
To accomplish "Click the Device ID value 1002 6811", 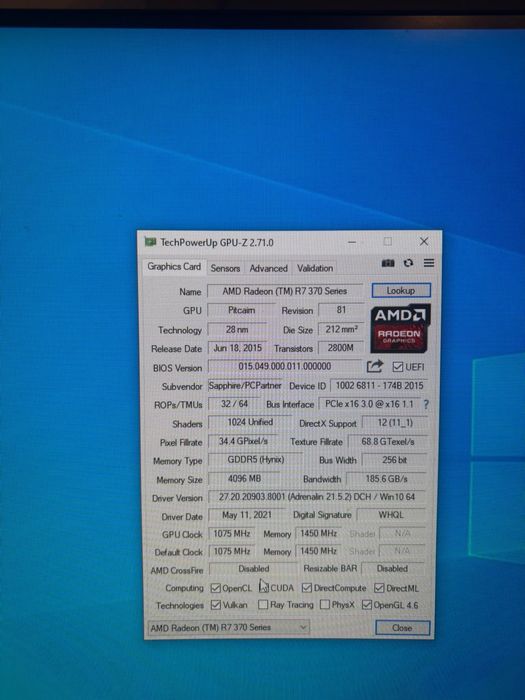I will click(x=379, y=385).
